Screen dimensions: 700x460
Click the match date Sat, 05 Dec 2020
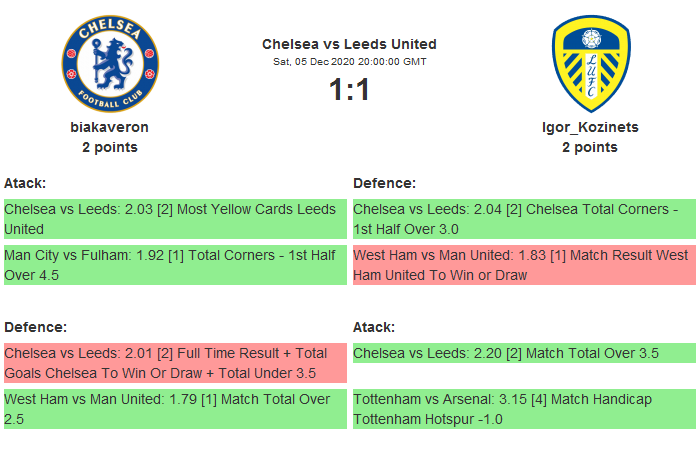click(349, 61)
